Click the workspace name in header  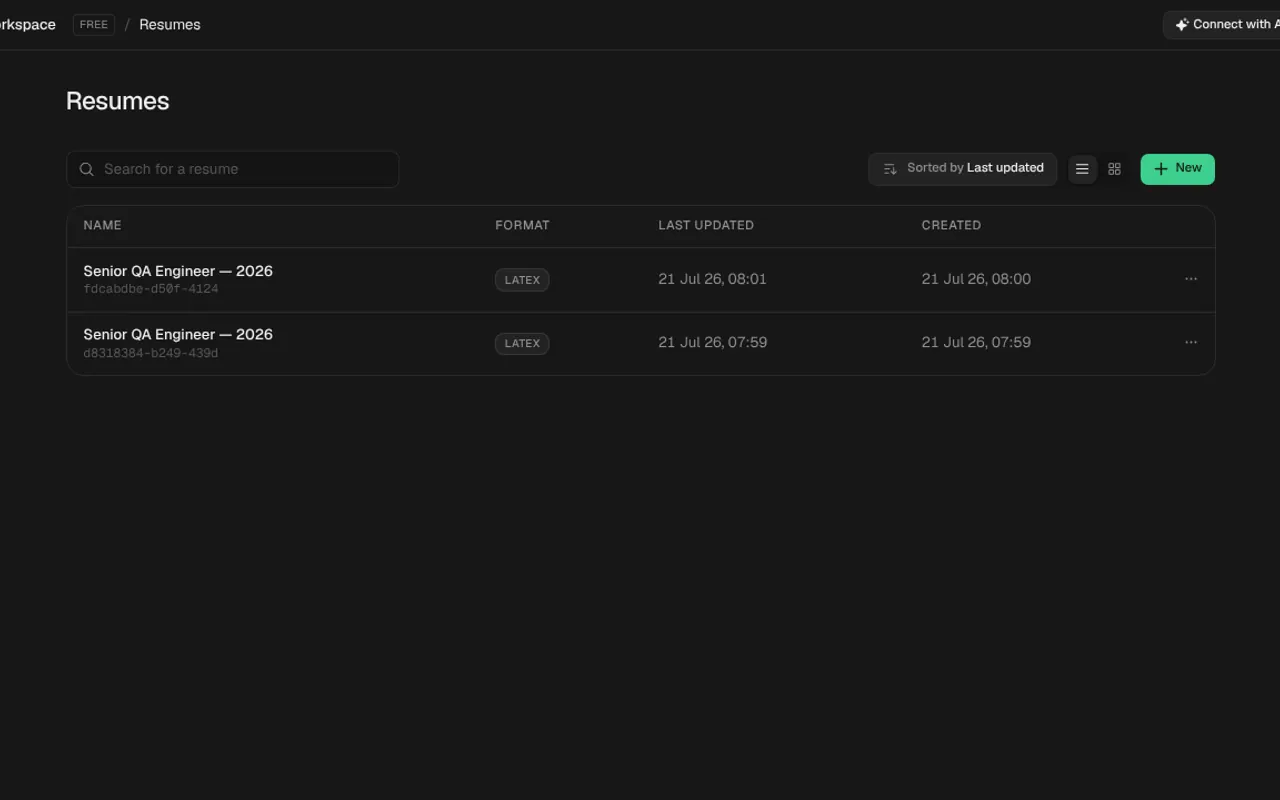tap(28, 25)
